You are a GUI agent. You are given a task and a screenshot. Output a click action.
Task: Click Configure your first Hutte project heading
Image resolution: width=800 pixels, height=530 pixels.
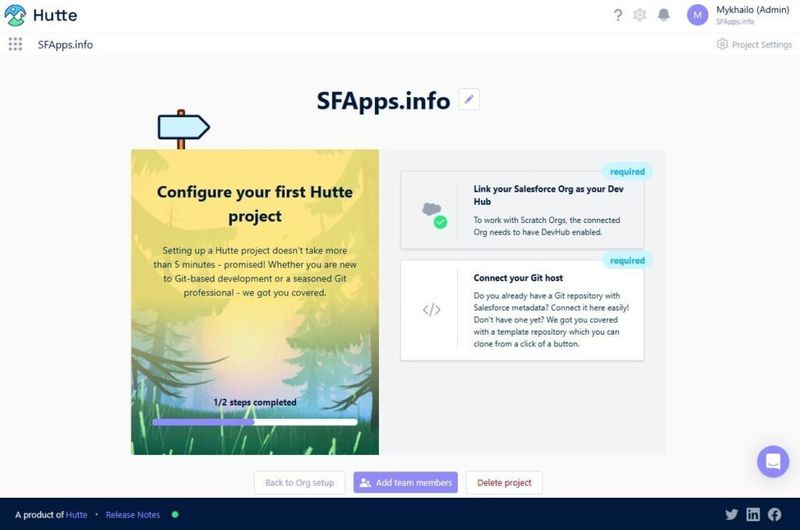[255, 204]
